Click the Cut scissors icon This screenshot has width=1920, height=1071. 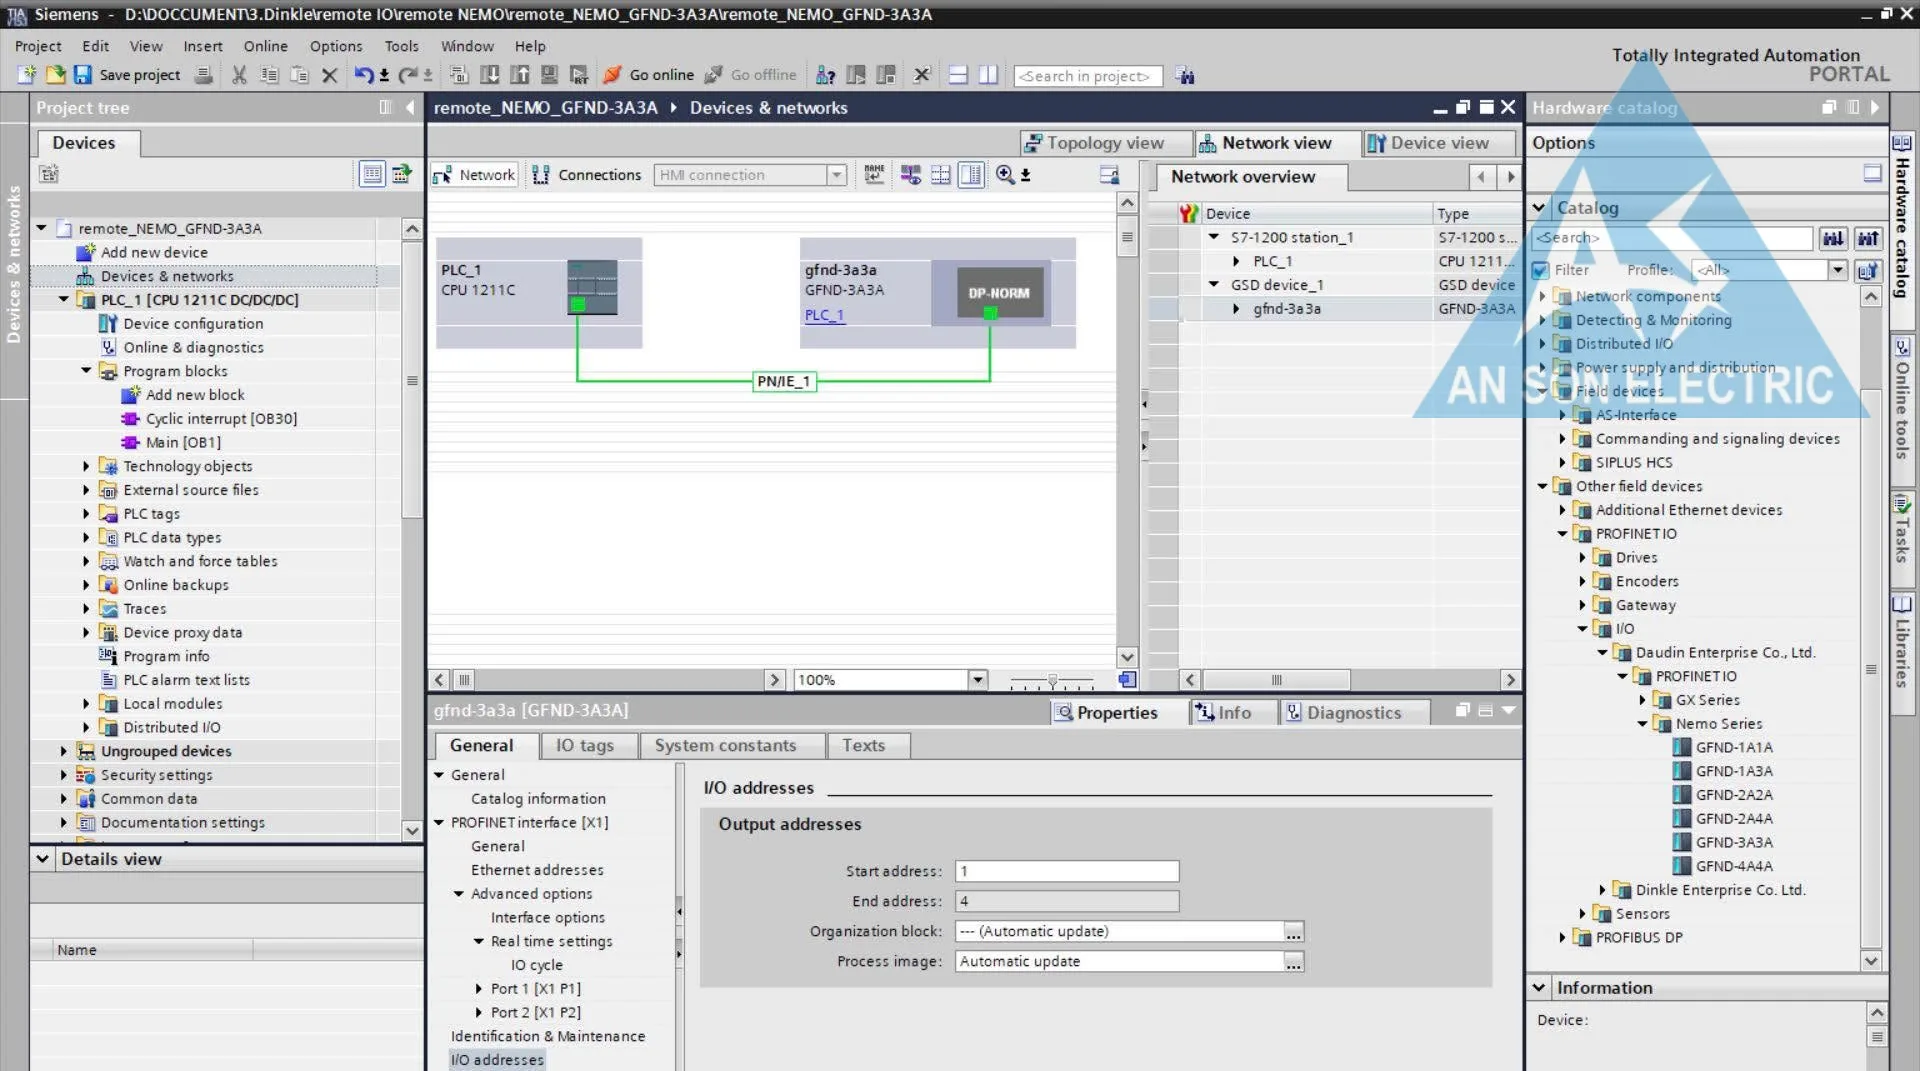239,75
